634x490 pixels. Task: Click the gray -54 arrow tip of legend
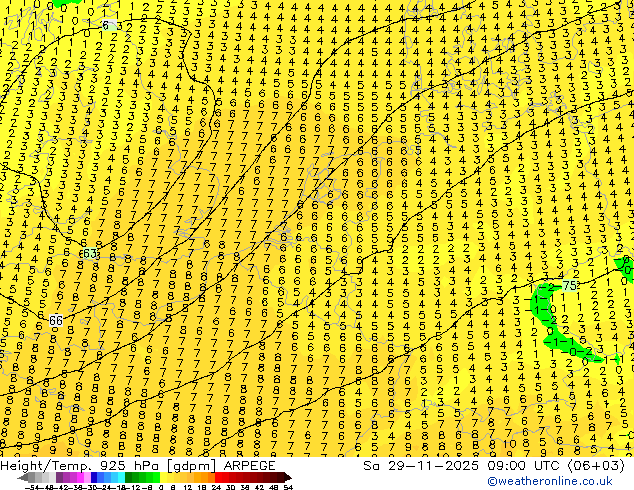click(23, 478)
